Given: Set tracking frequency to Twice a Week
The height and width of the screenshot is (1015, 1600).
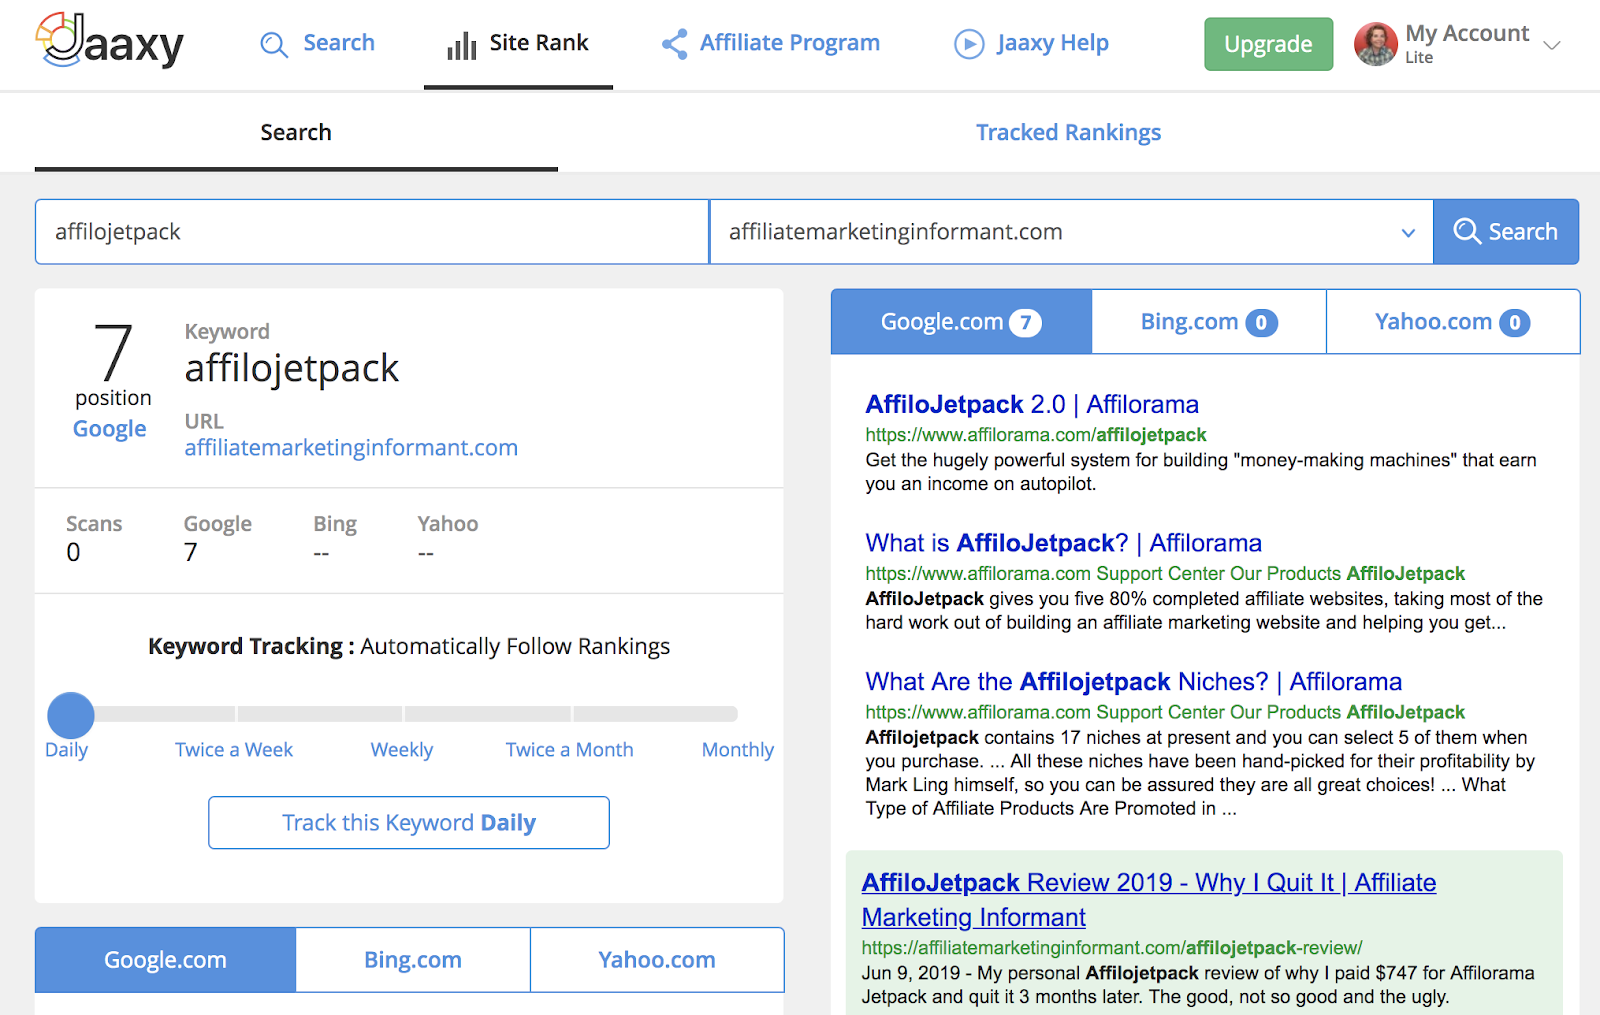Looking at the screenshot, I should pos(234,750).
